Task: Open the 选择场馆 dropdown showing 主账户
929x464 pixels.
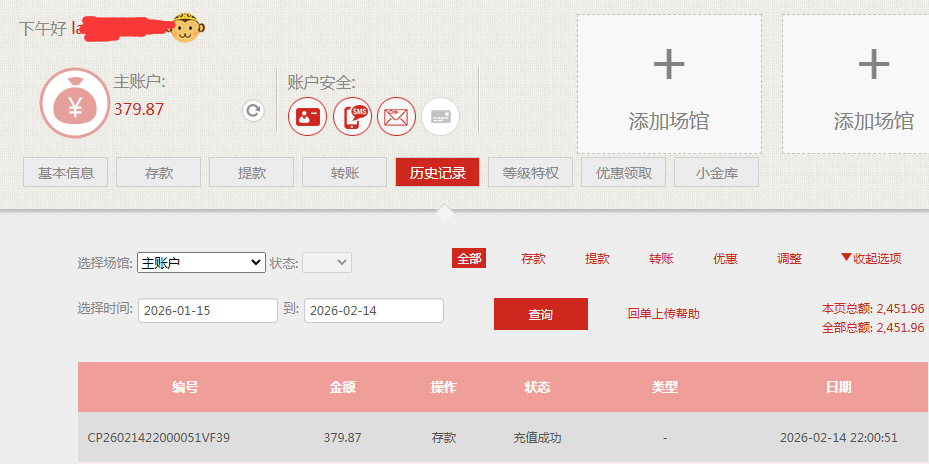Action: coord(201,263)
